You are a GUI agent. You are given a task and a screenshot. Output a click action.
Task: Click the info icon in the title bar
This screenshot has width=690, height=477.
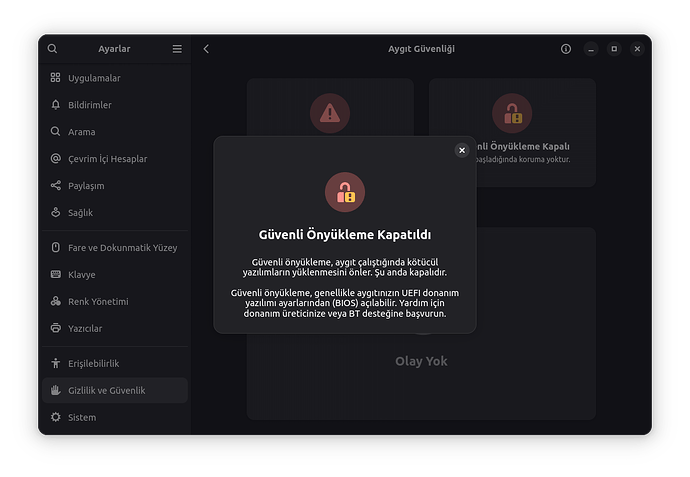(566, 49)
